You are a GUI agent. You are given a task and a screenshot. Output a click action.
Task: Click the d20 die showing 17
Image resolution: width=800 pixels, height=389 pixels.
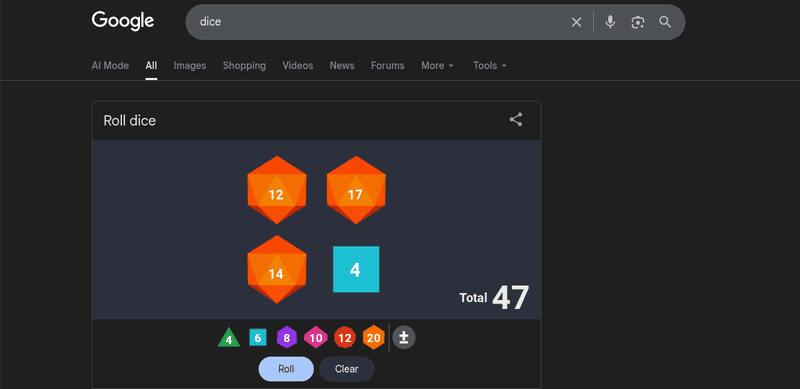(x=356, y=190)
